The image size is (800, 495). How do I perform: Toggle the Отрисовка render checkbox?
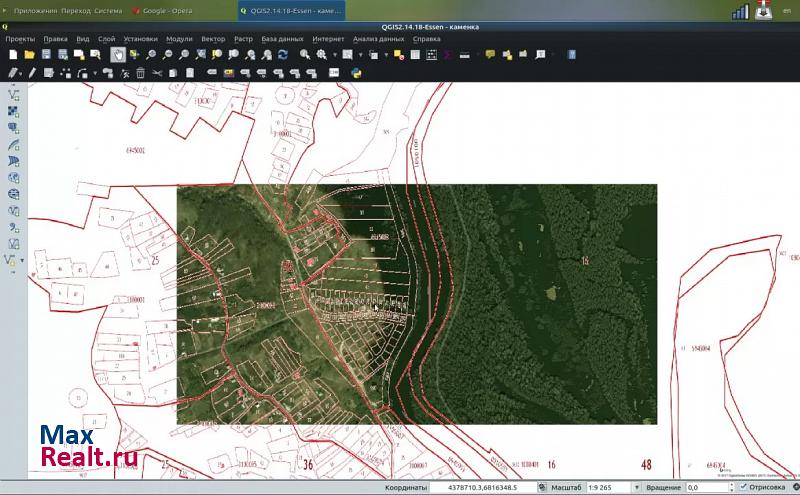click(743, 487)
